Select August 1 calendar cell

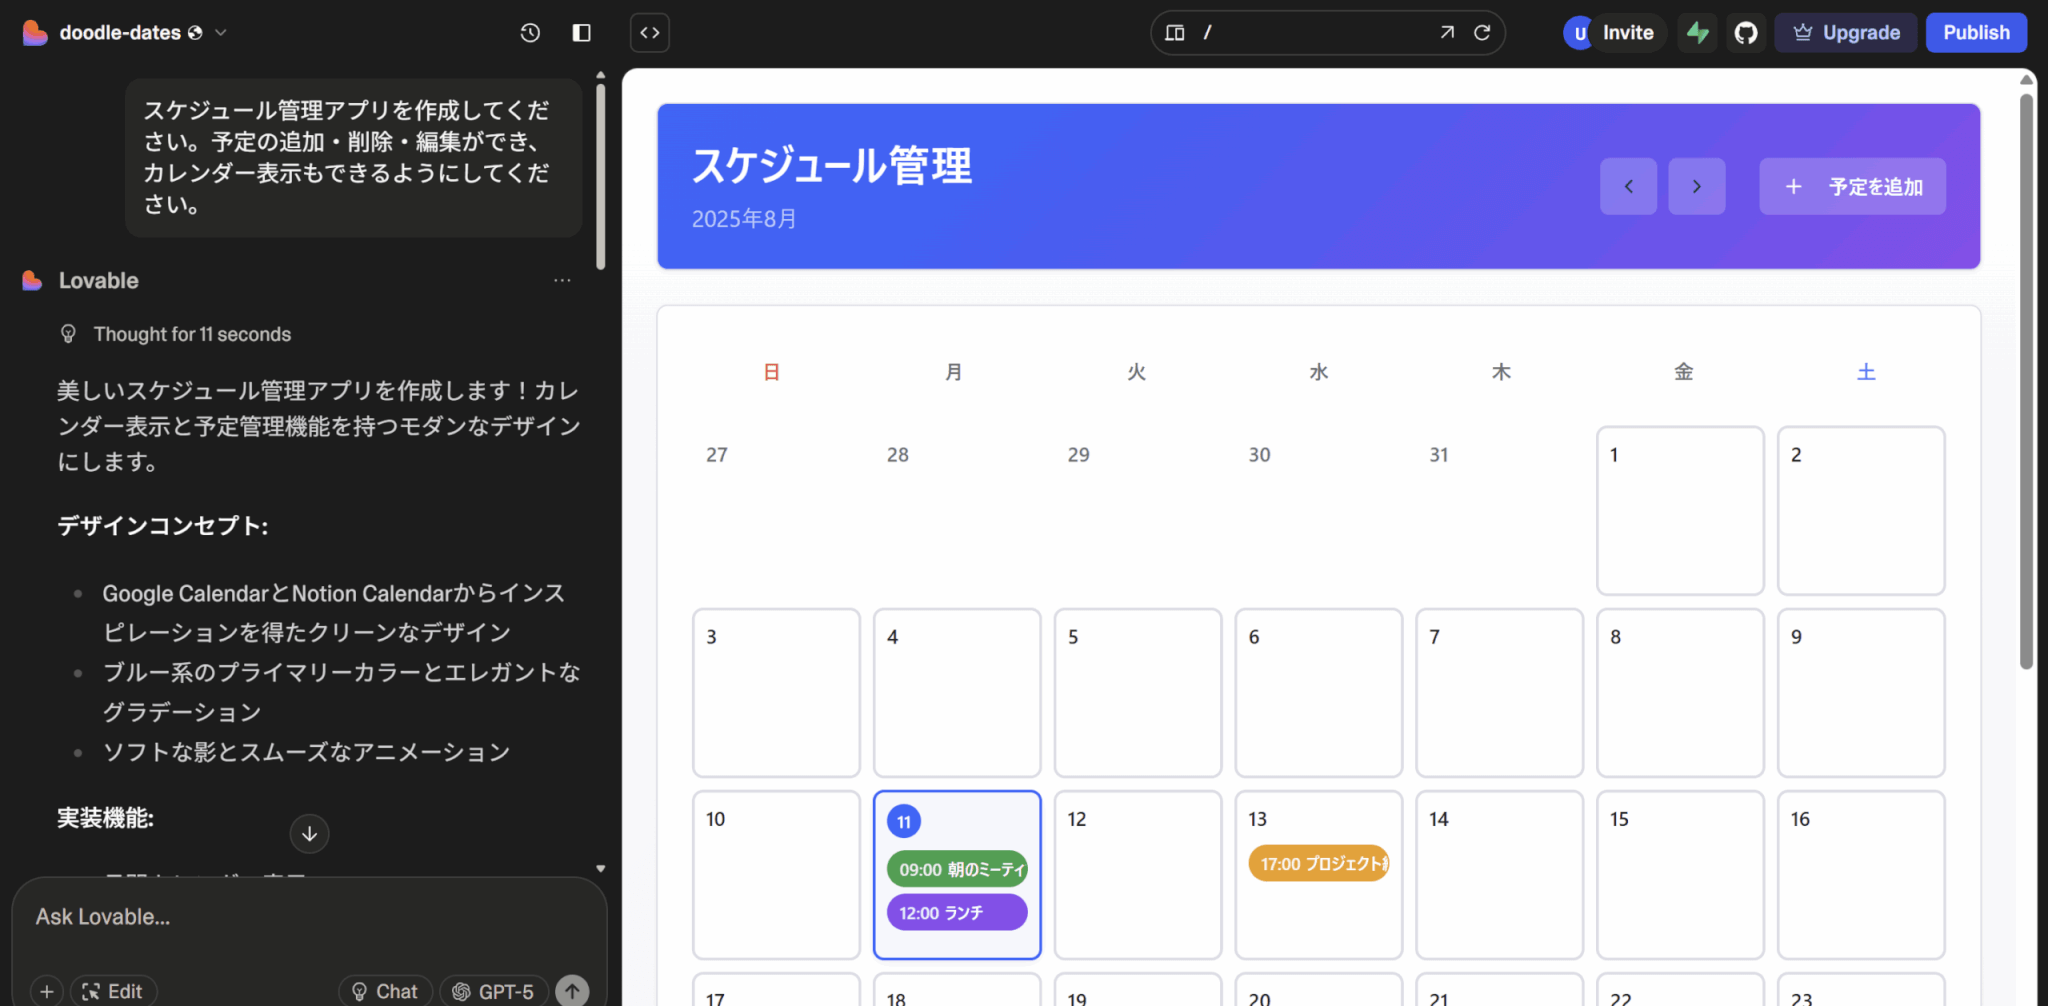(x=1680, y=511)
